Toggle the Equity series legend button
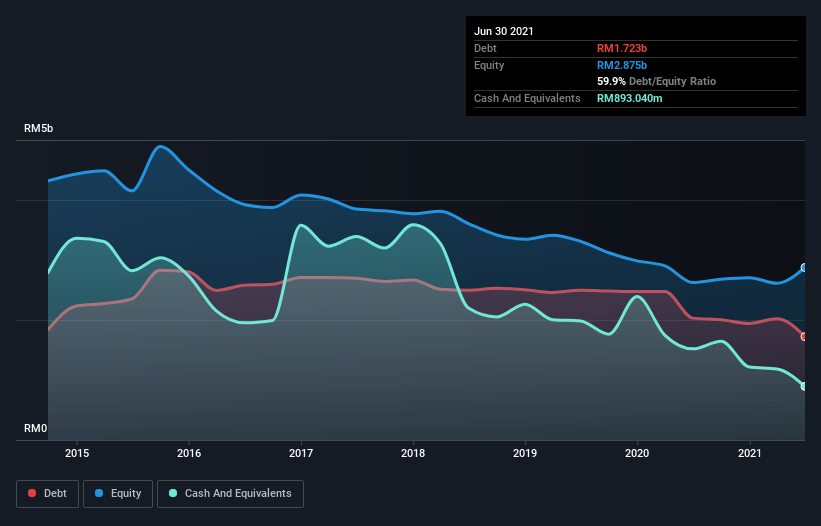 pyautogui.click(x=118, y=494)
